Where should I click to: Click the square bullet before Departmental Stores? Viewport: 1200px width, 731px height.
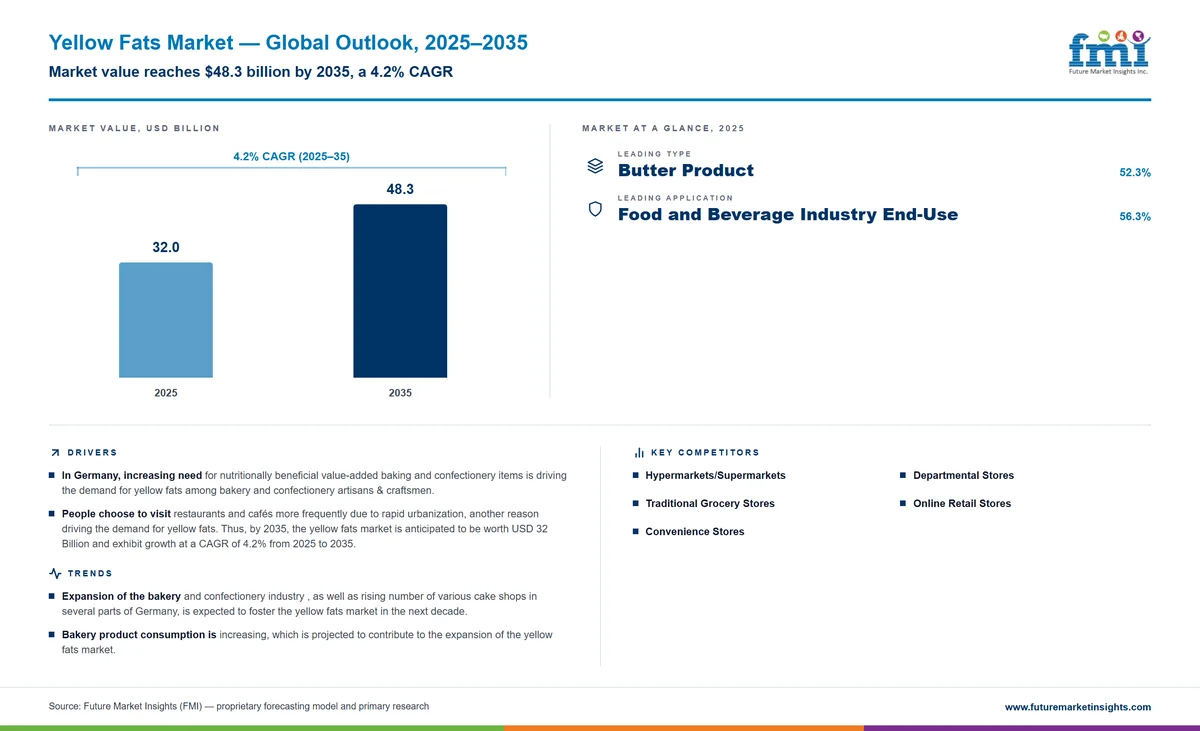(x=904, y=475)
